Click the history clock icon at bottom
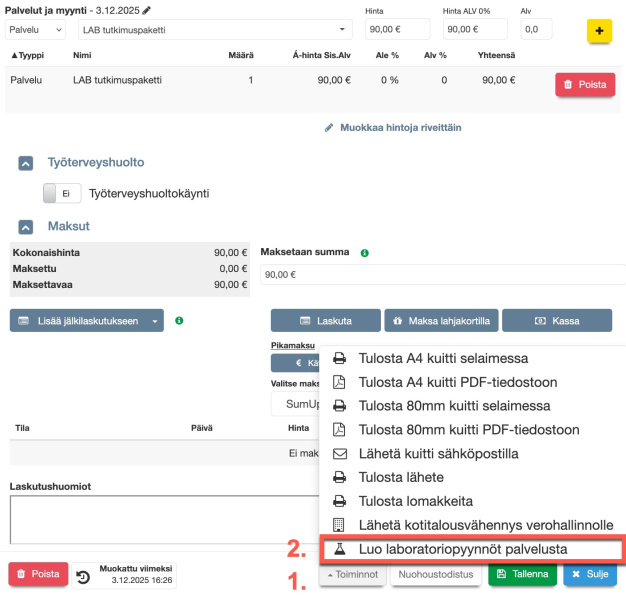The height and width of the screenshot is (599, 626). tap(84, 576)
